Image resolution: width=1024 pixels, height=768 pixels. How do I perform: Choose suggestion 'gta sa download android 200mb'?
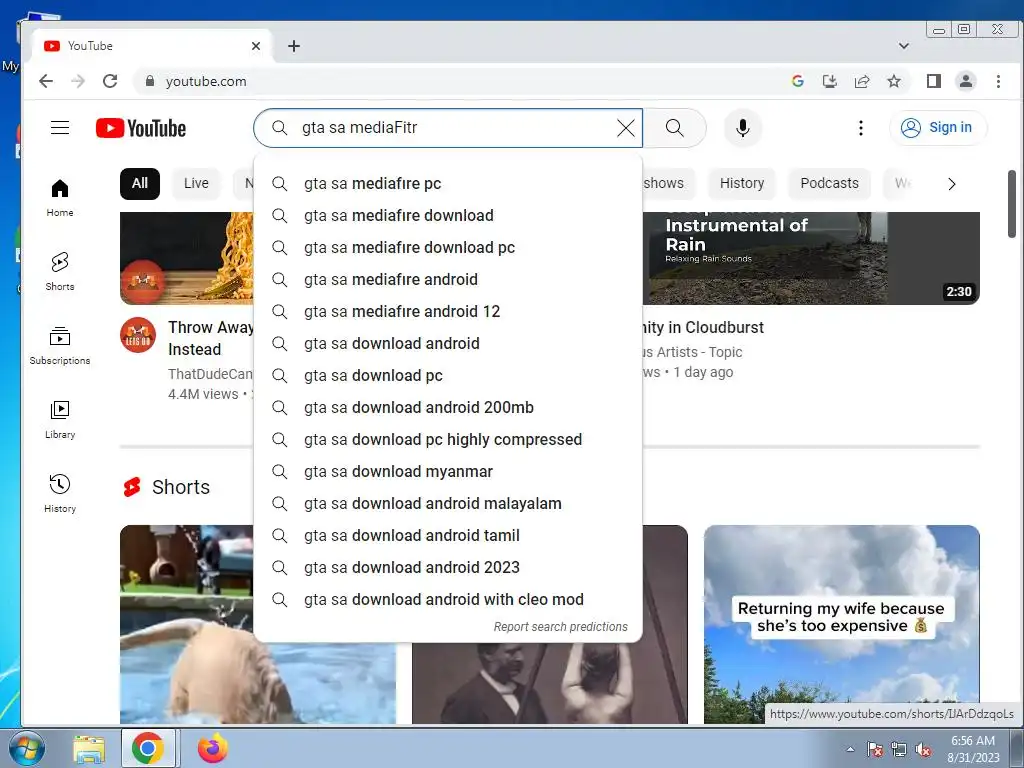pos(448,408)
